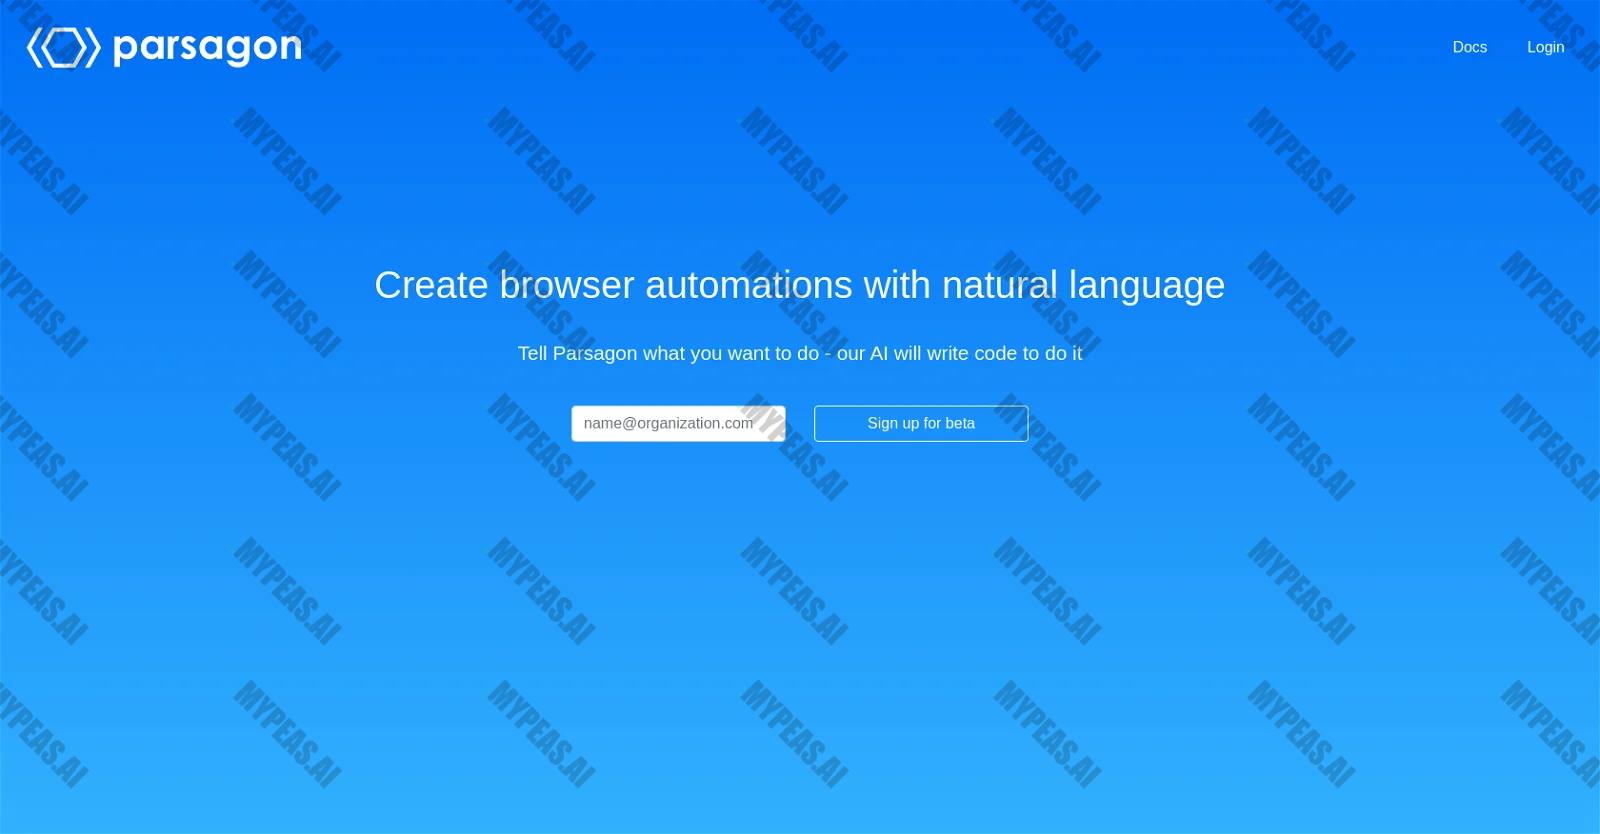
Task: Select the 'Tell Parsagon what you want to do' subtitle
Action: point(800,353)
